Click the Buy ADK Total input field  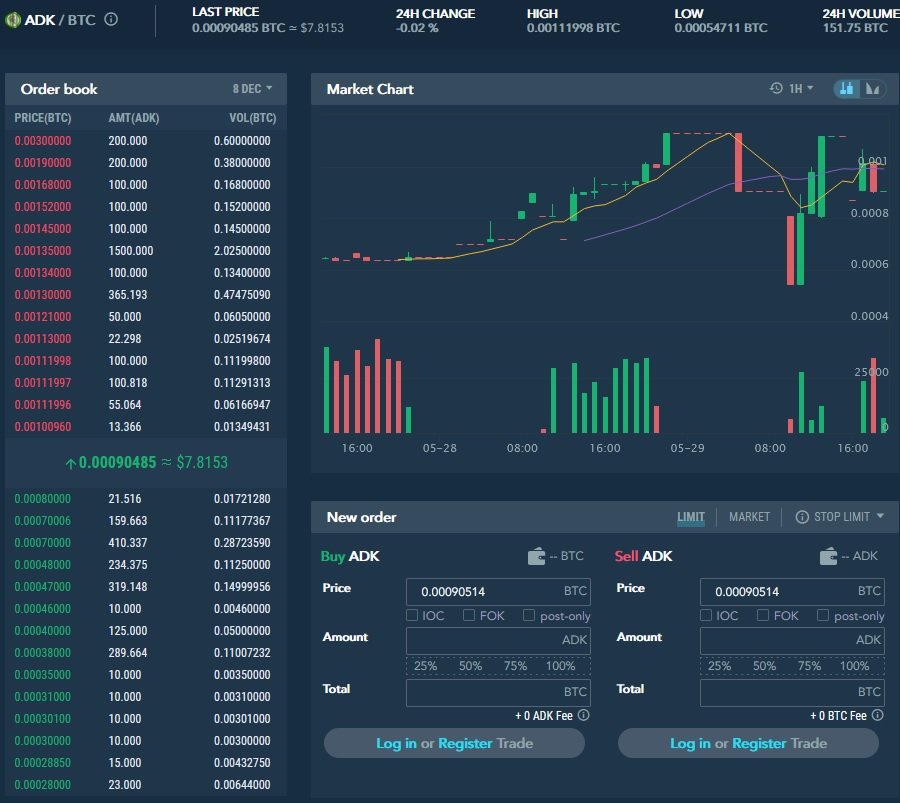click(498, 693)
